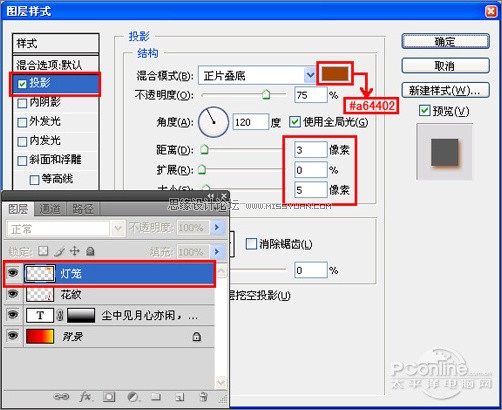Hide the 花纹 layer via eye icon
502x410 pixels.
[x=13, y=294]
